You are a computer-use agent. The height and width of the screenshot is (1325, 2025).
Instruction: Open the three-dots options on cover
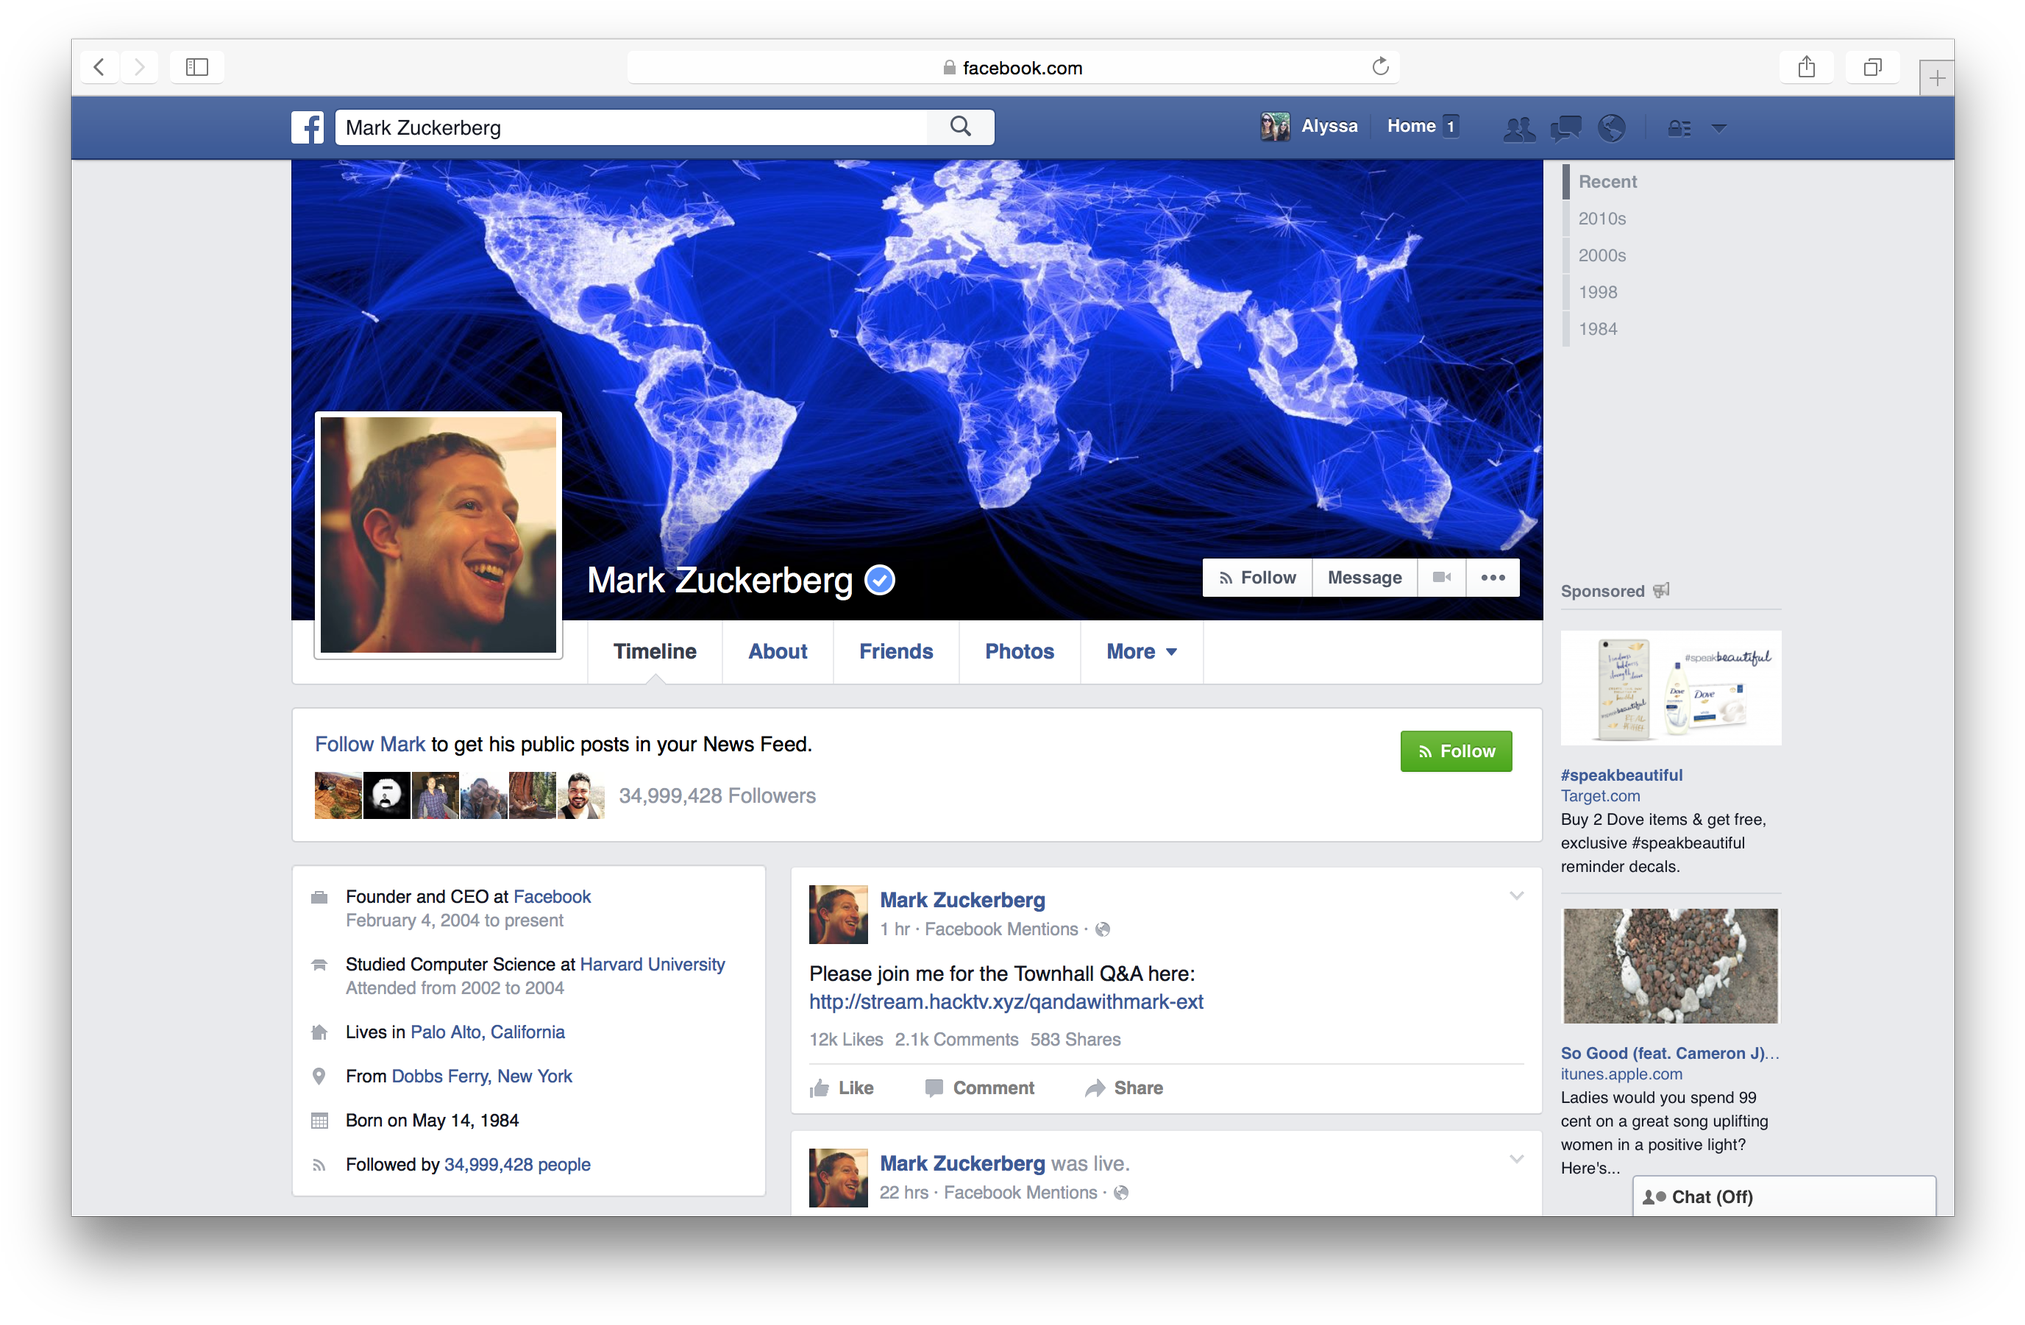click(1493, 578)
